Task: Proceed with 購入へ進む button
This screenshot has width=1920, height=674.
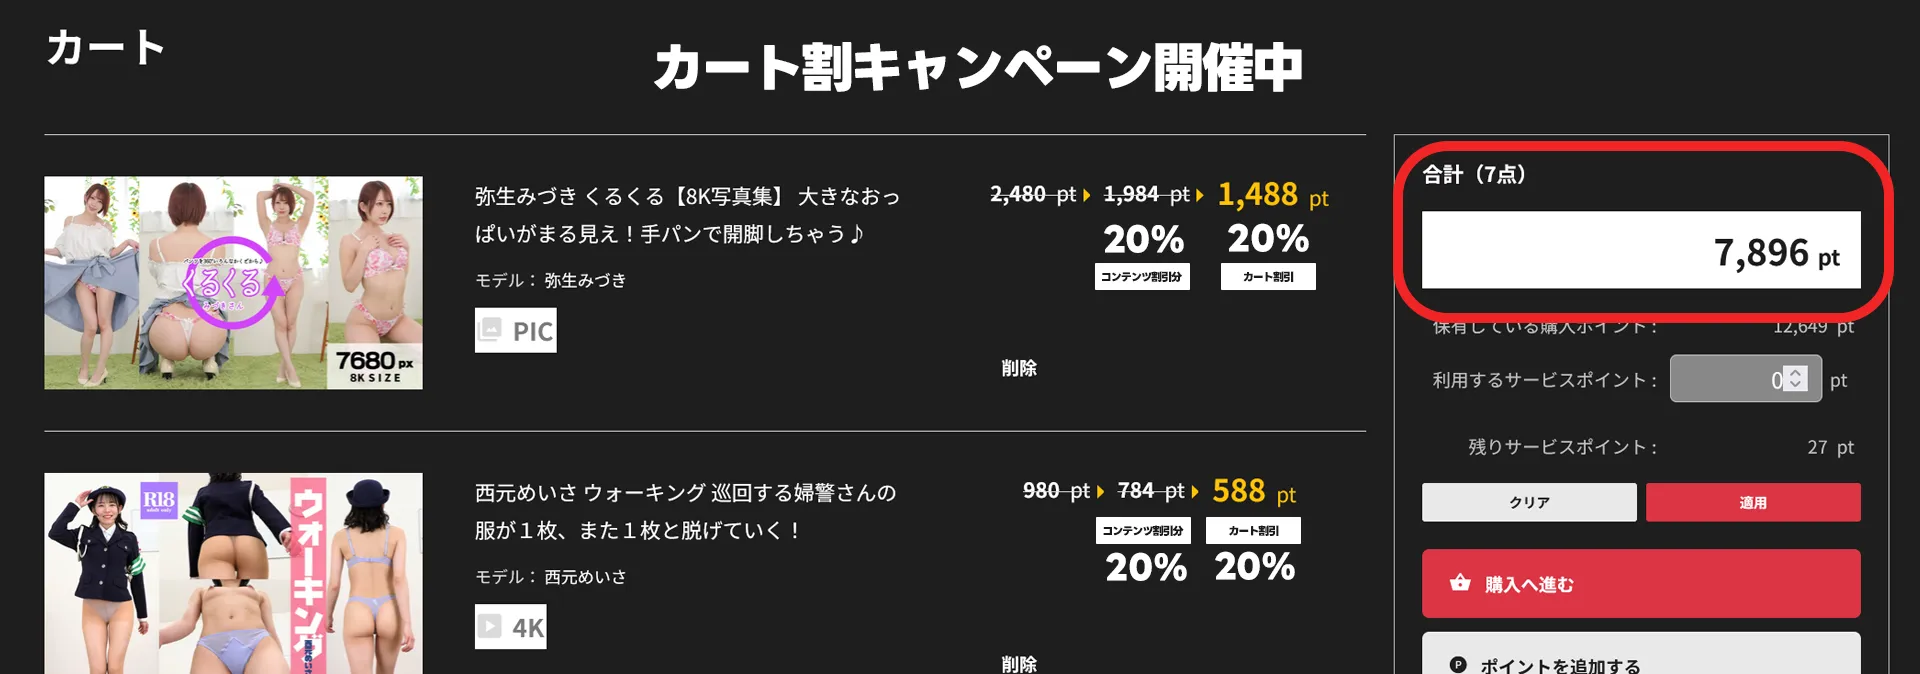Action: click(x=1640, y=584)
